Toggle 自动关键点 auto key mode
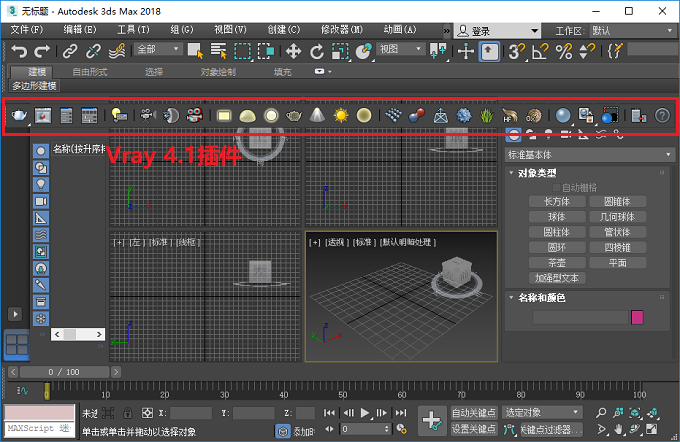The width and height of the screenshot is (680, 442). tap(473, 412)
